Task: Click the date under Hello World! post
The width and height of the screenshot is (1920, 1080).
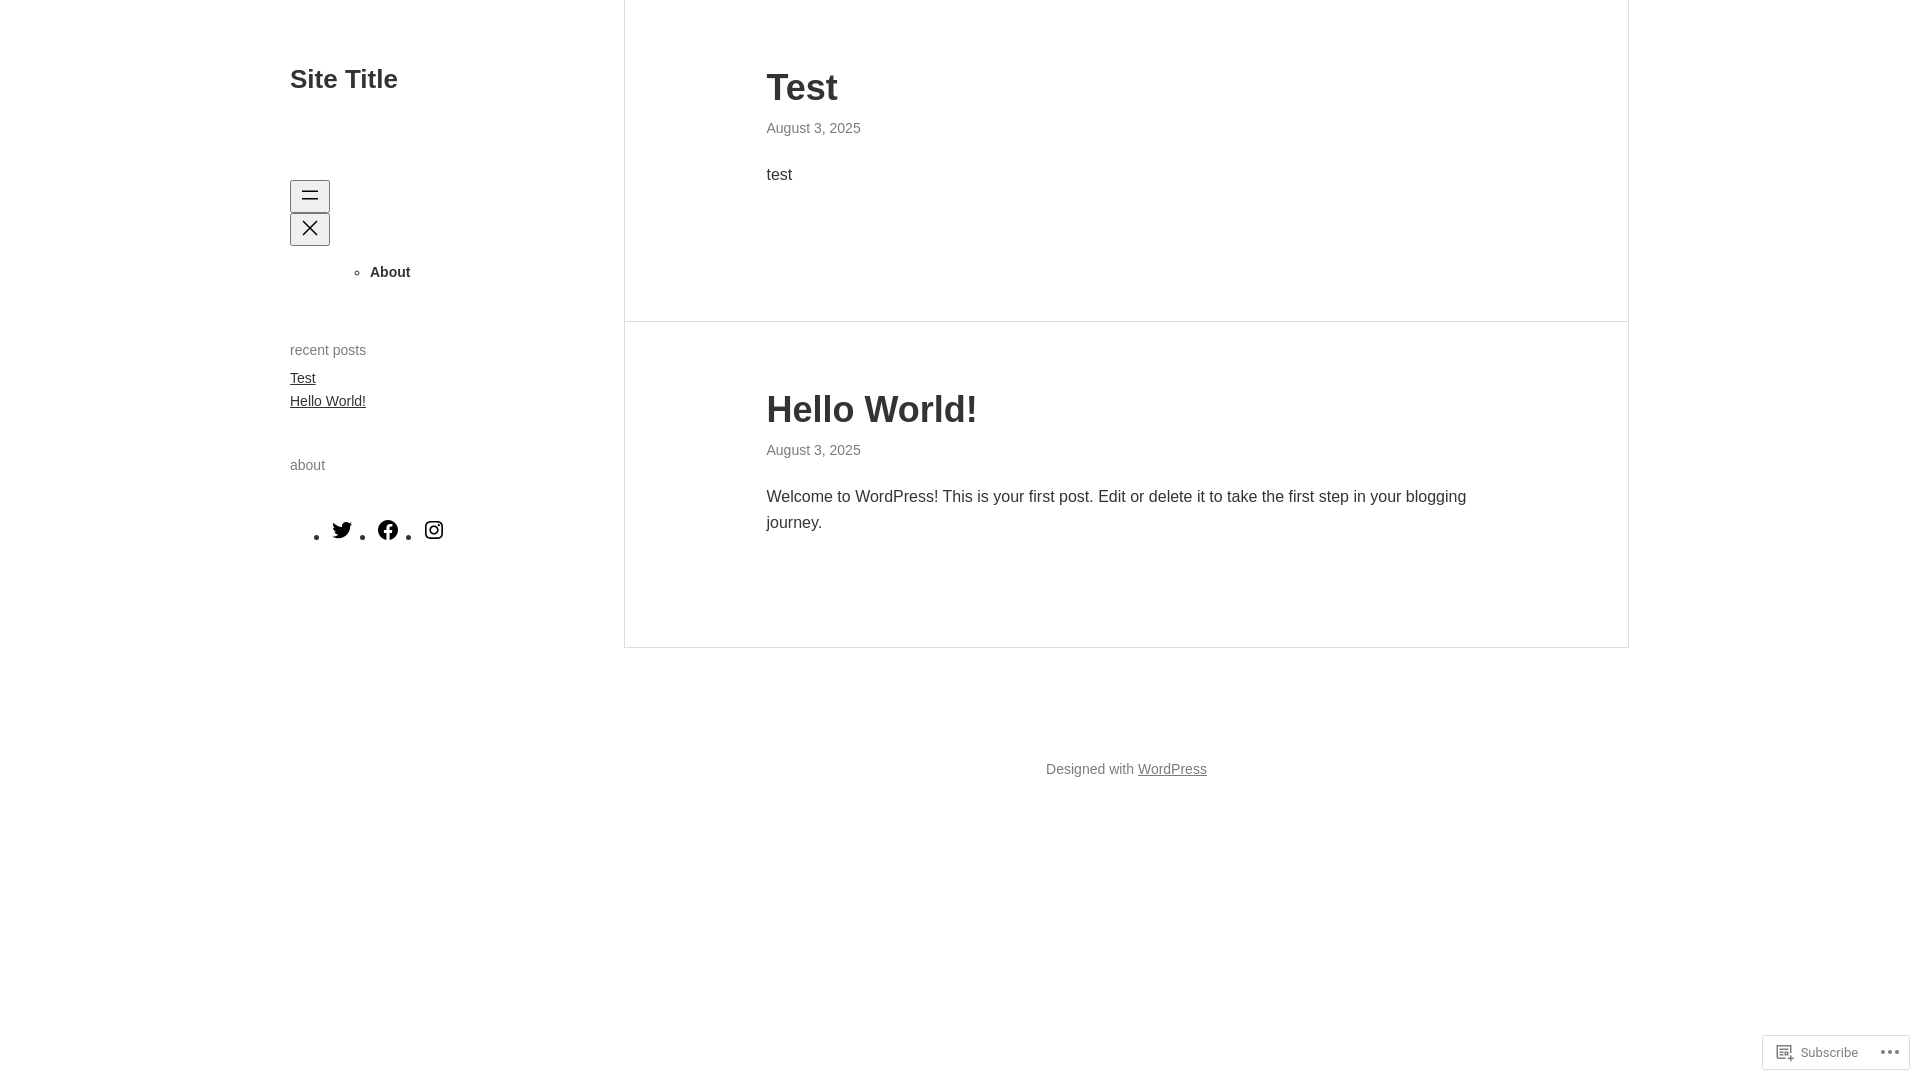Action: (x=814, y=450)
